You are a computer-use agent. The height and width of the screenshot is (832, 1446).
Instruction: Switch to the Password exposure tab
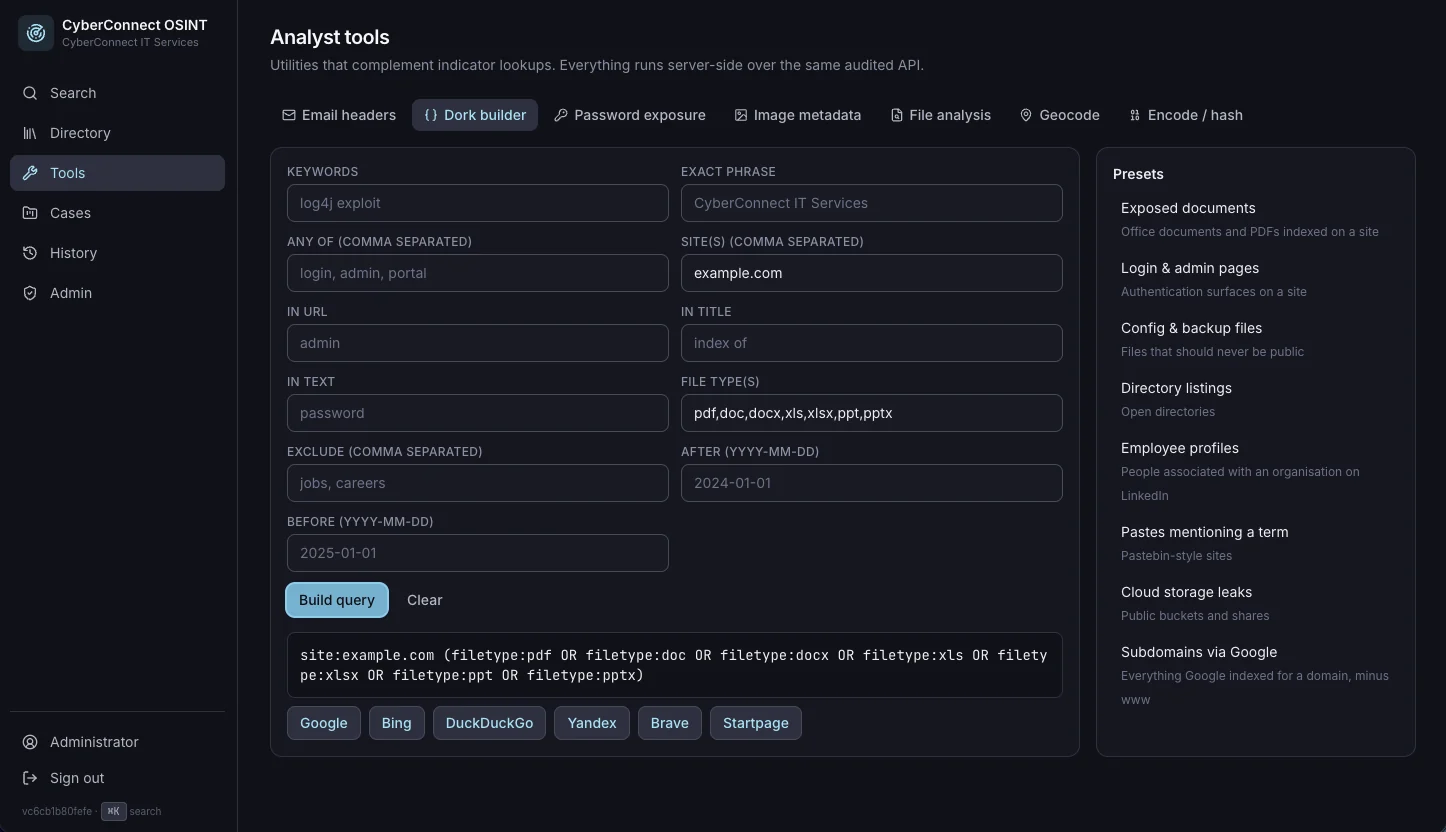(630, 115)
